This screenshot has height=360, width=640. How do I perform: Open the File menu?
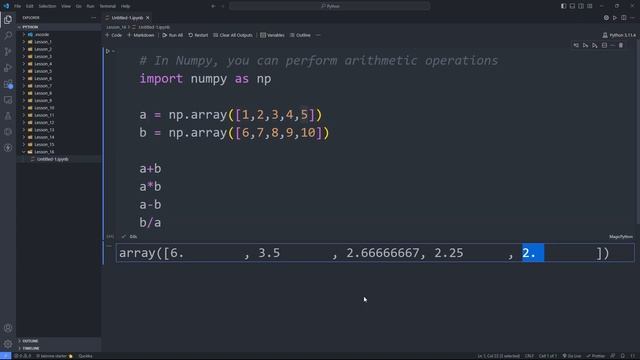pos(18,6)
